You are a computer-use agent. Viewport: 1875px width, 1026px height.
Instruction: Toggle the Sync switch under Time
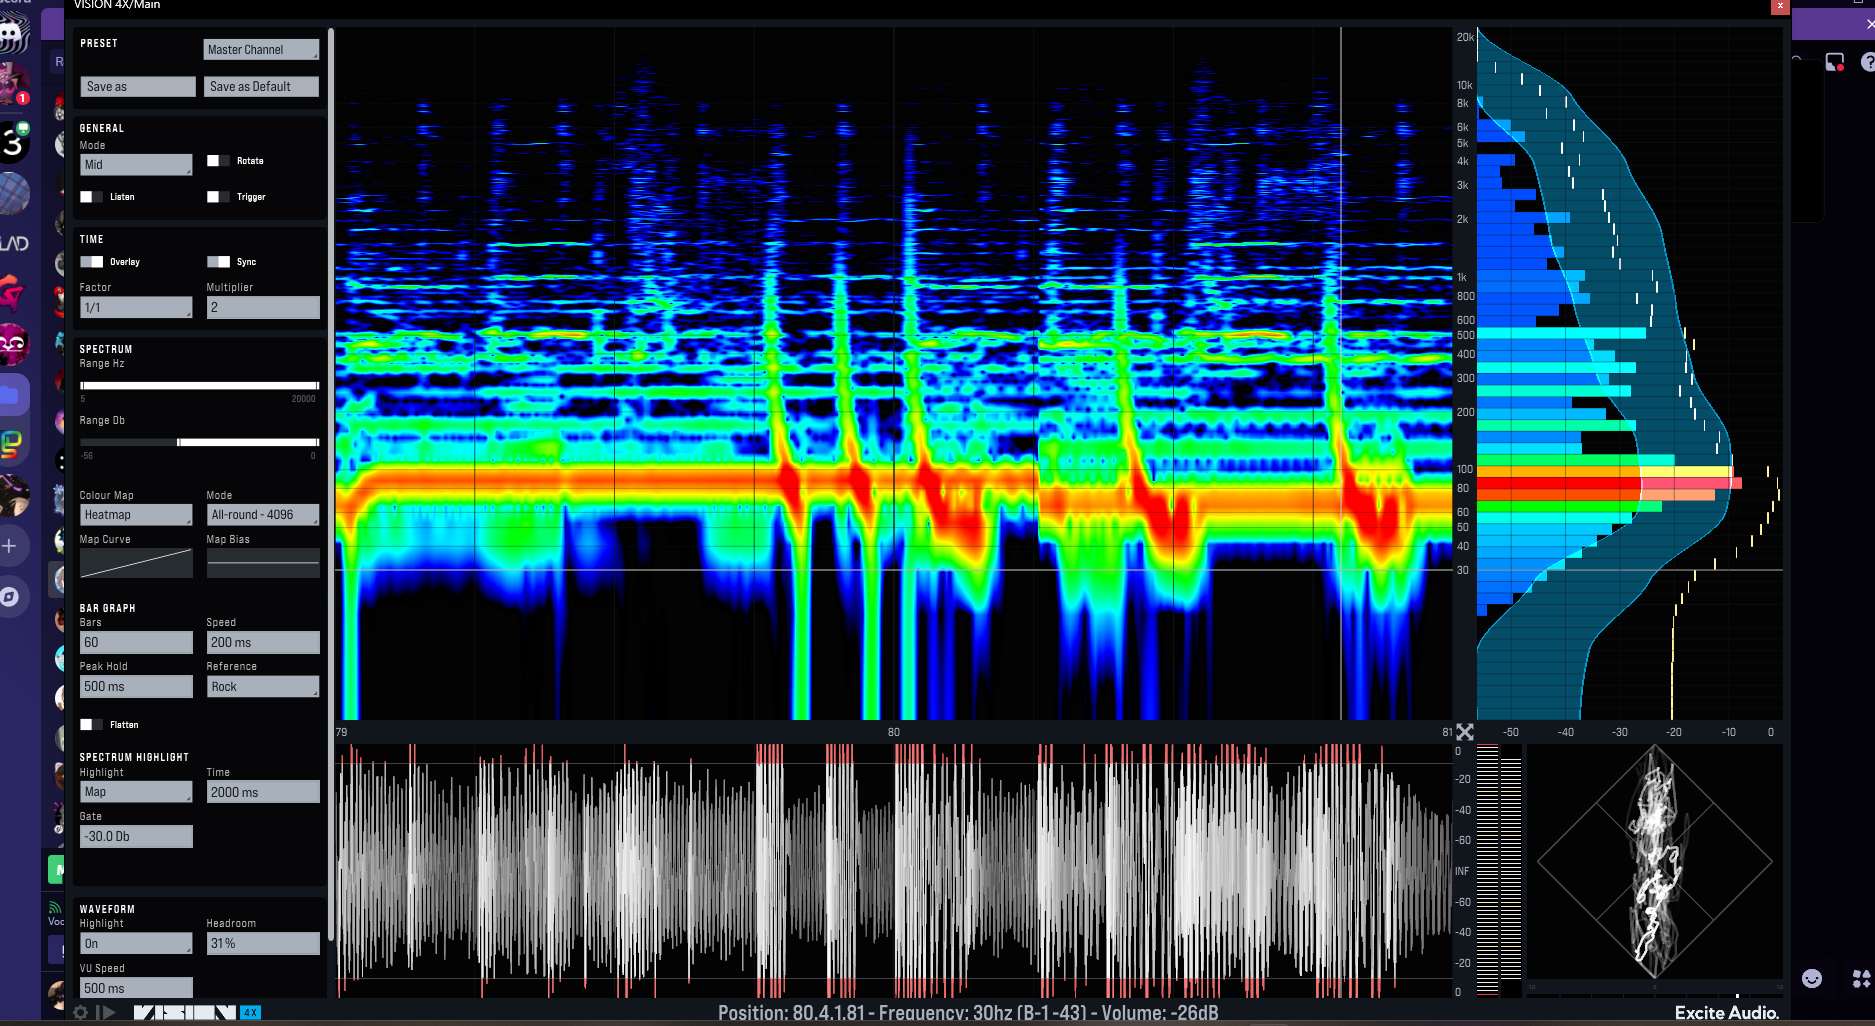tap(218, 262)
